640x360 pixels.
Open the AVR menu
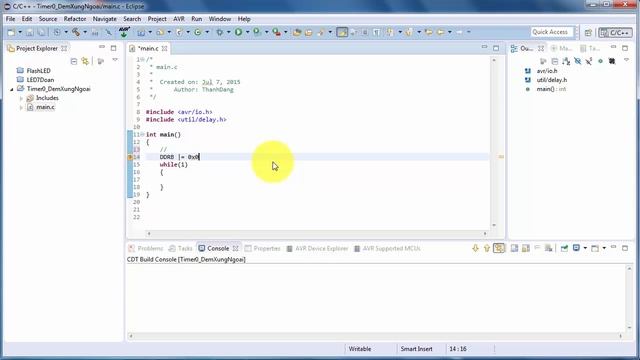(x=179, y=19)
